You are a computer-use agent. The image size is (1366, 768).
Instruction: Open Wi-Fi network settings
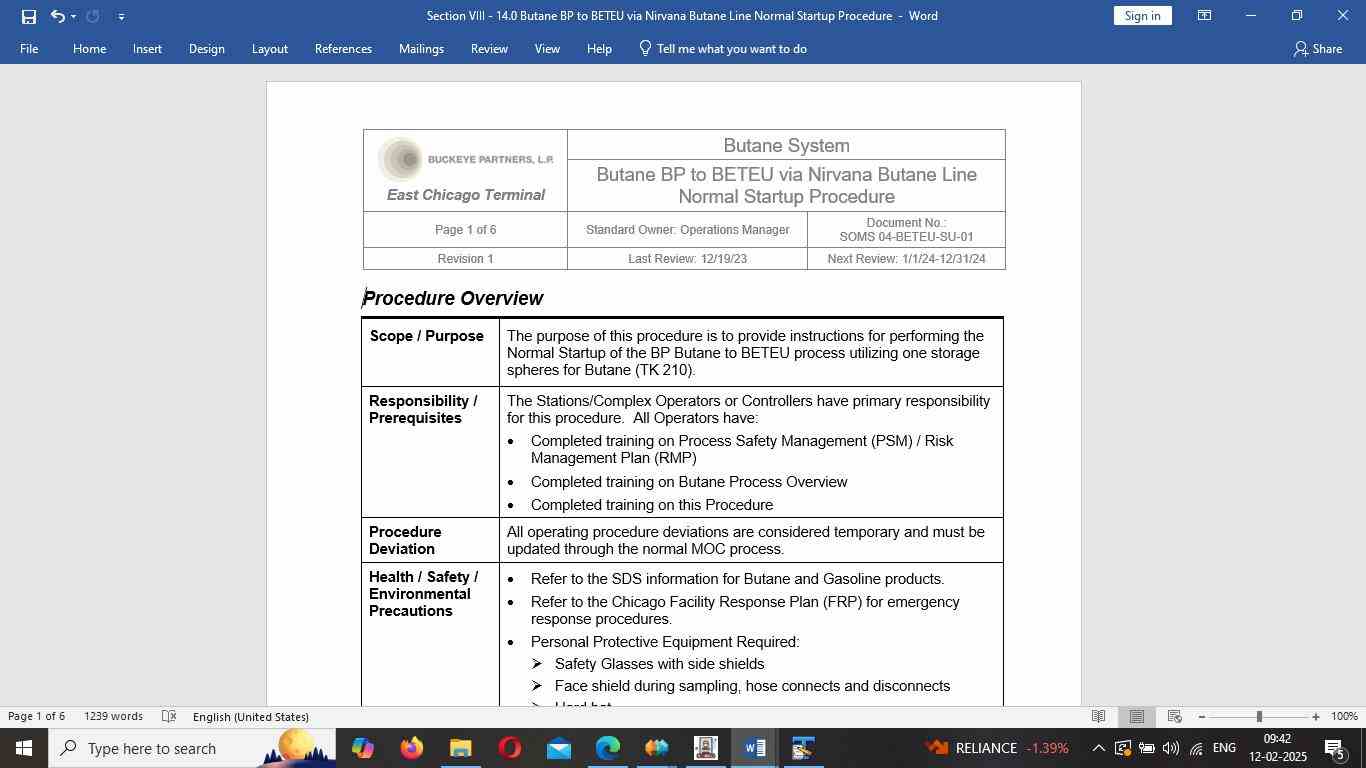point(1196,748)
